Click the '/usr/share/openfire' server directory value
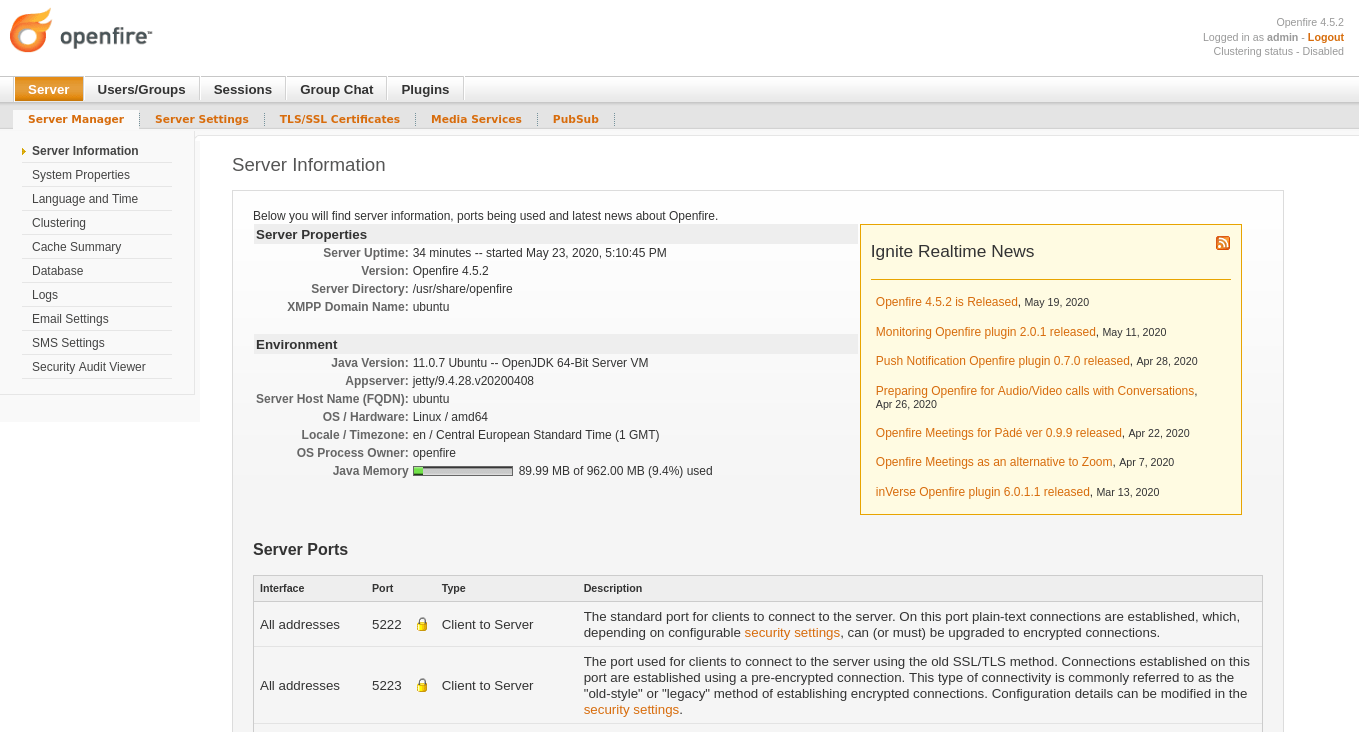The height and width of the screenshot is (732, 1359). point(463,289)
